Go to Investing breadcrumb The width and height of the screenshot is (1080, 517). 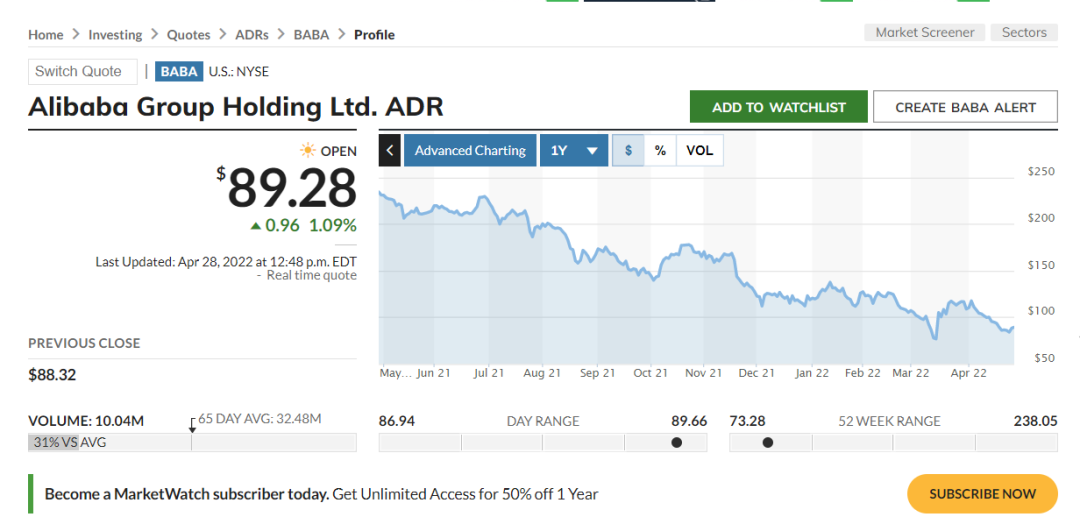coord(115,34)
